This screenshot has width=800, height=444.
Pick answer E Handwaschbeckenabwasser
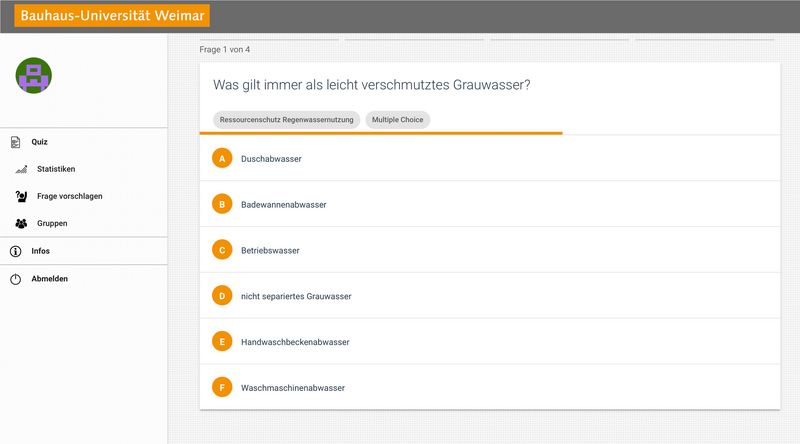[490, 341]
